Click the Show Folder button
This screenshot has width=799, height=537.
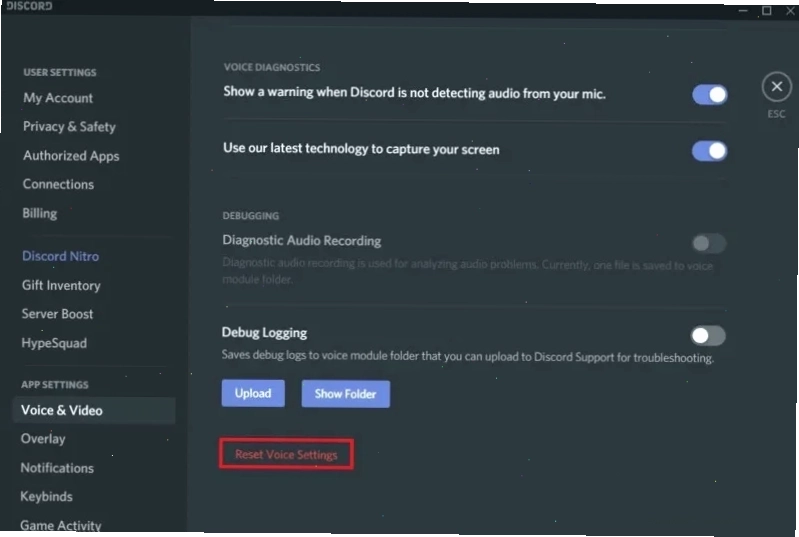345,394
